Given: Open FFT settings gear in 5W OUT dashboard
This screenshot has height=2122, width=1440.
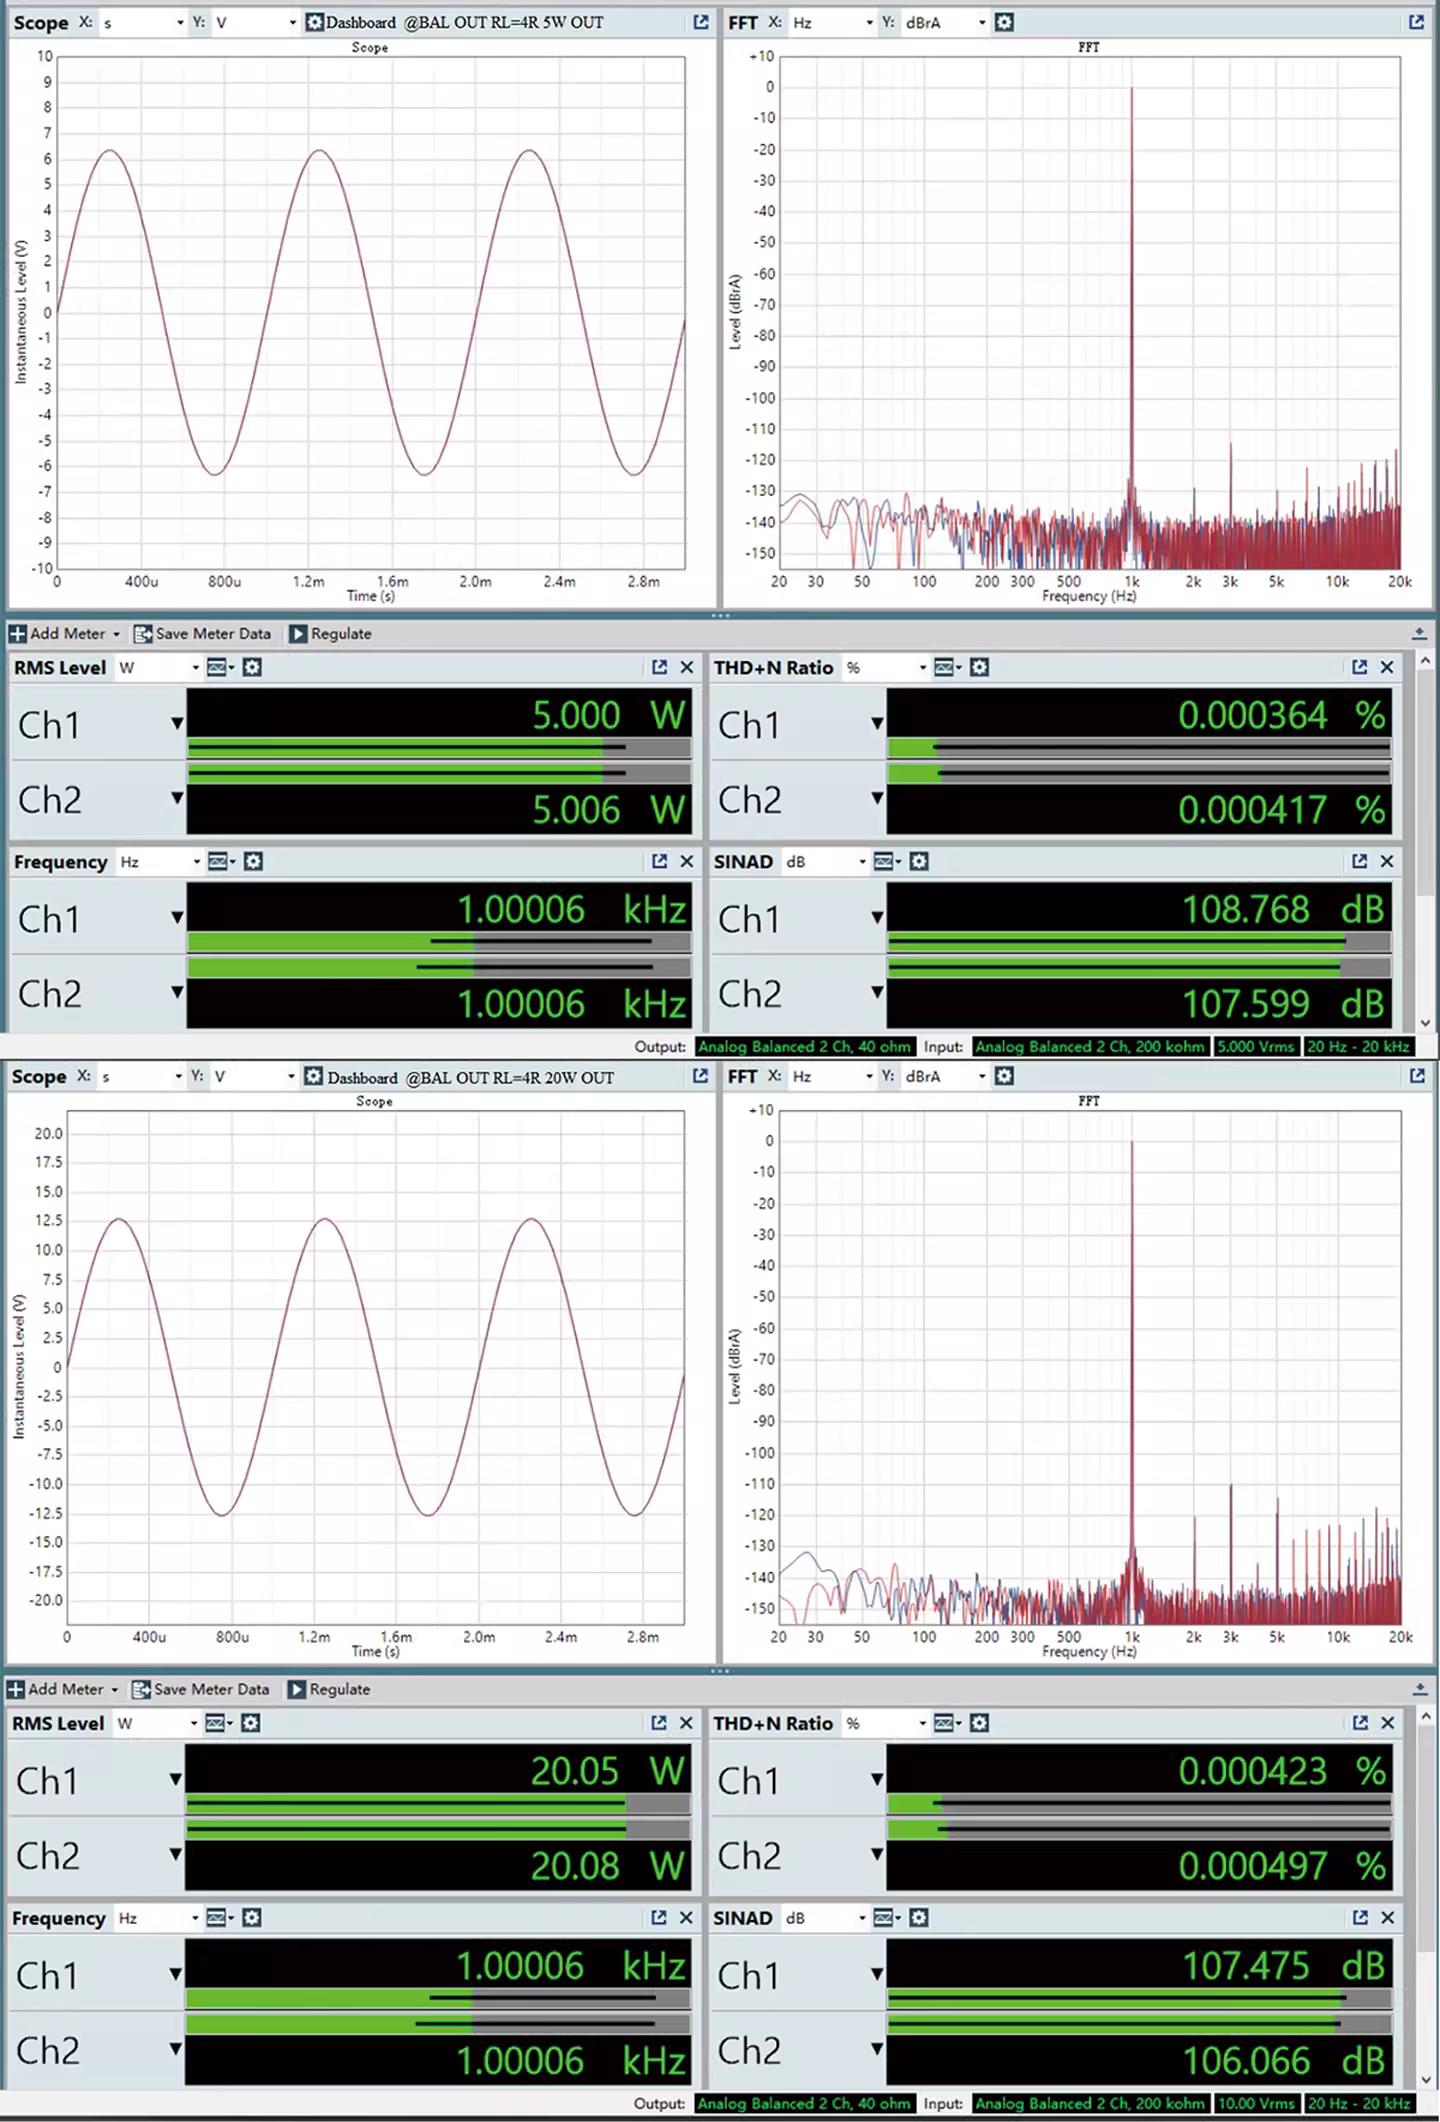Looking at the screenshot, I should click(1004, 22).
